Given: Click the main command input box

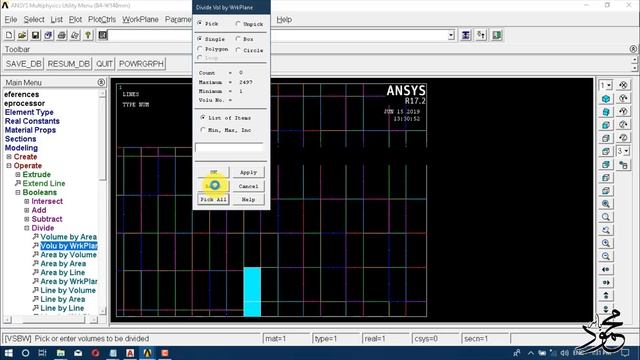Looking at the screenshot, I should coord(277,35).
